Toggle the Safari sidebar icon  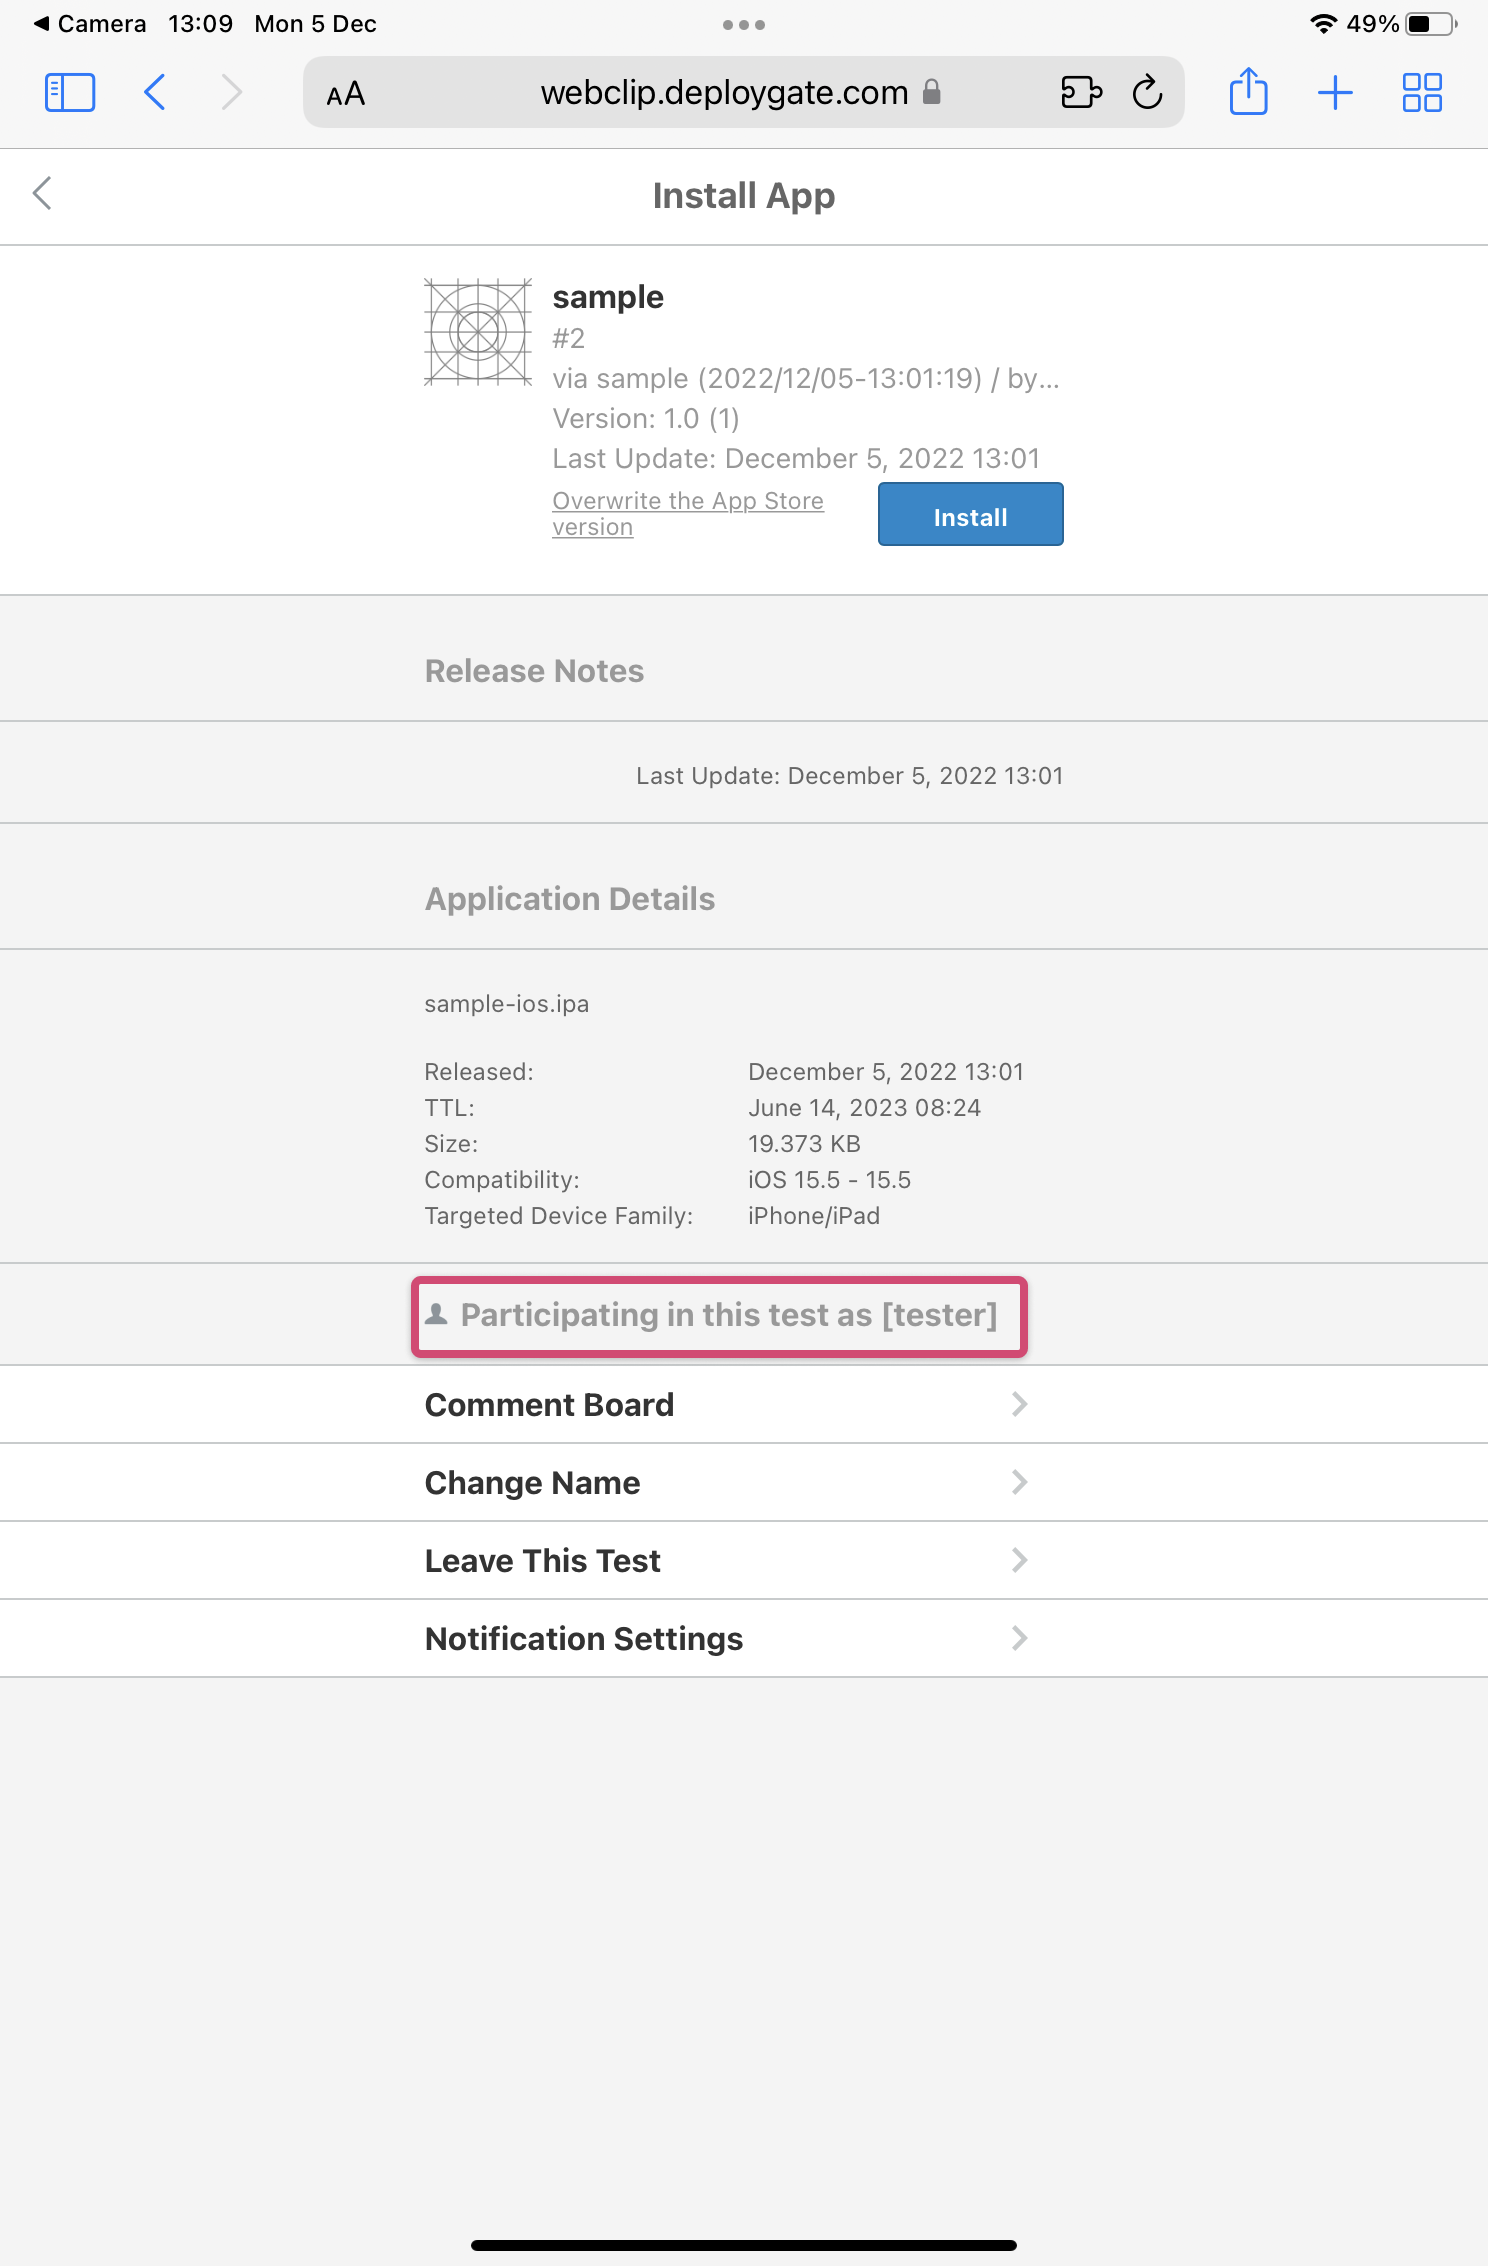(x=70, y=93)
